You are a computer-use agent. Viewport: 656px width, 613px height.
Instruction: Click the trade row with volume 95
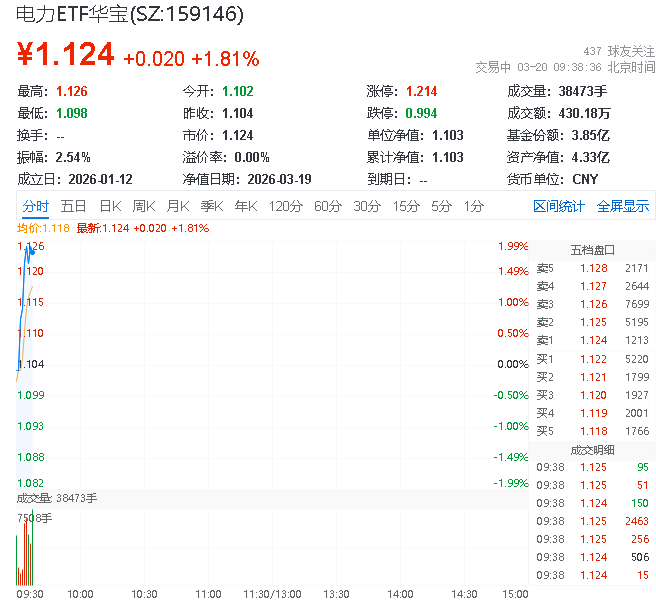pyautogui.click(x=592, y=467)
